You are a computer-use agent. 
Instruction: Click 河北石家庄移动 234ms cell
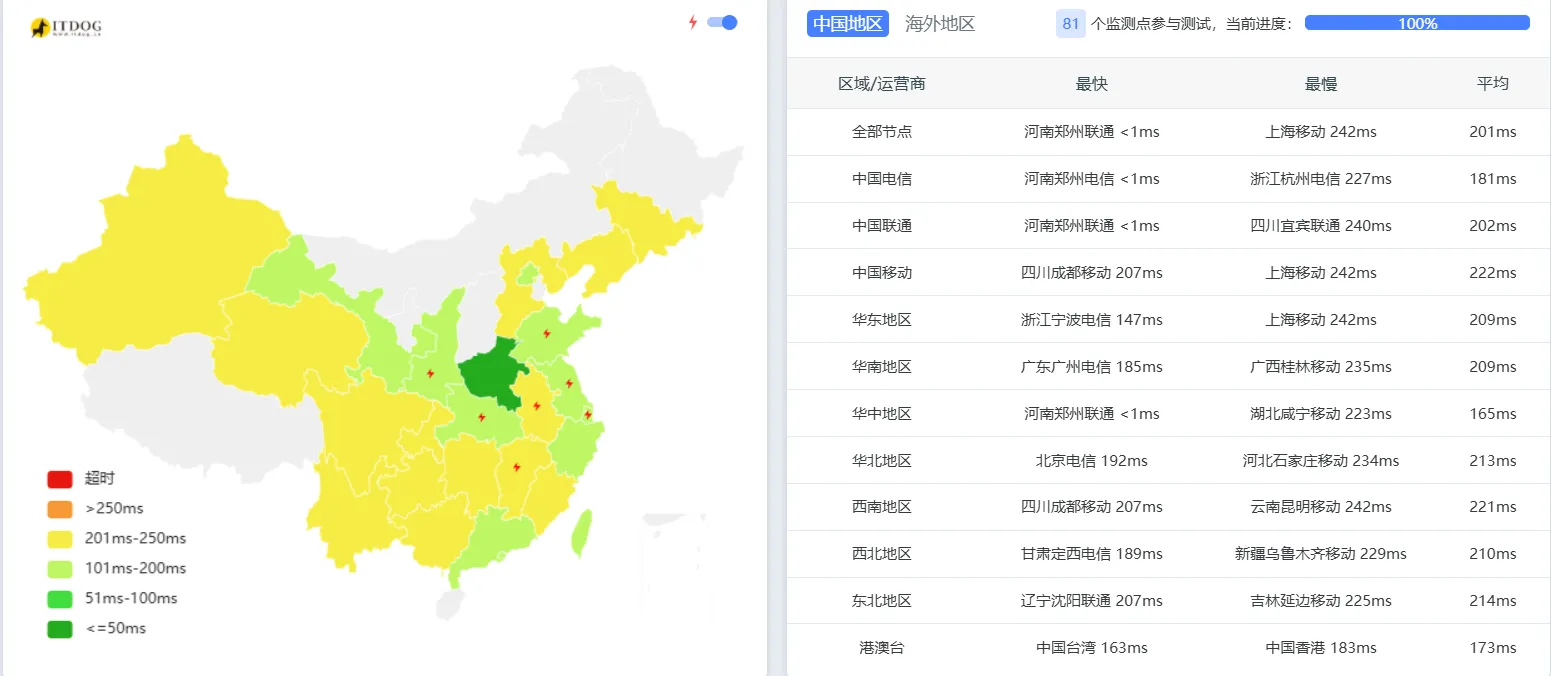click(1321, 461)
